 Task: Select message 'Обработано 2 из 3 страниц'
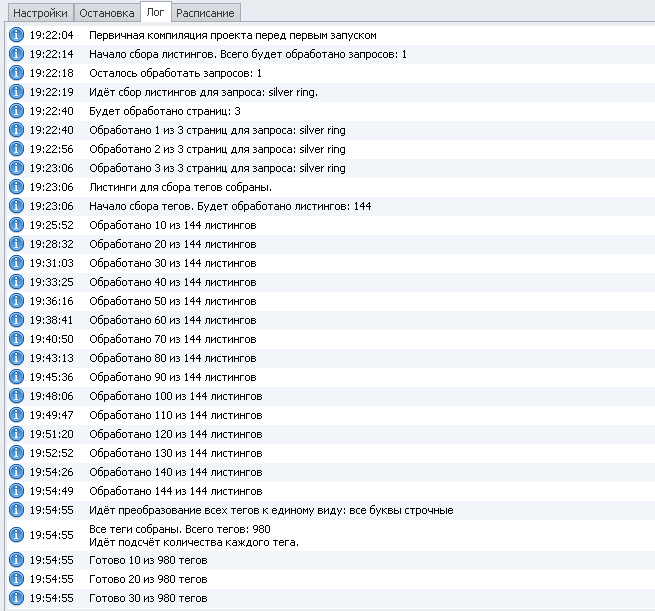pyautogui.click(x=217, y=150)
